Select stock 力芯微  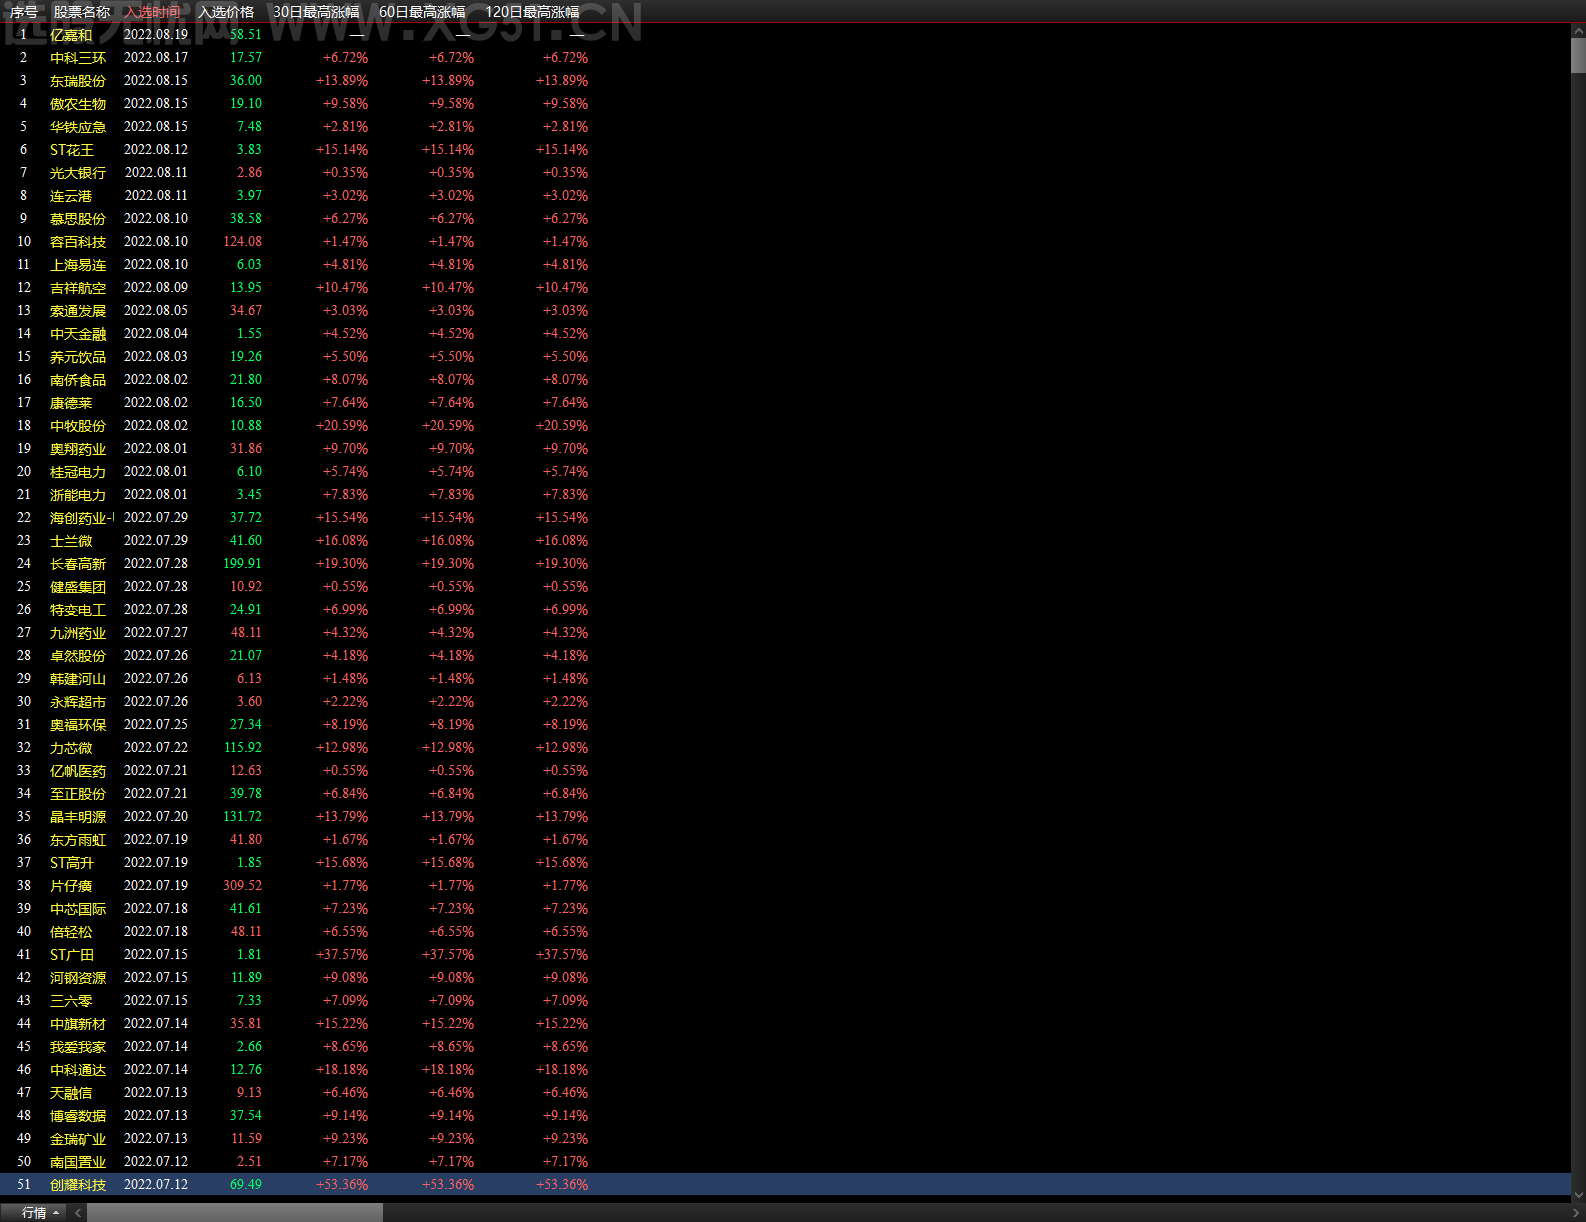coord(71,748)
